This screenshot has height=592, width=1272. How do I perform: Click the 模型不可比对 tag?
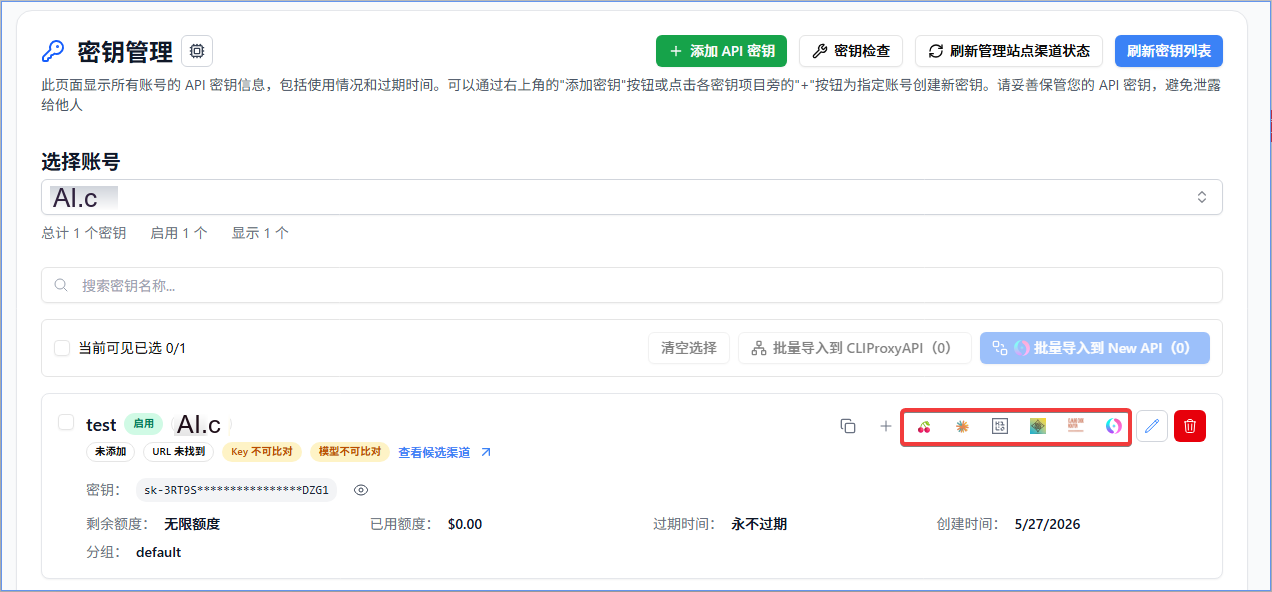(350, 452)
